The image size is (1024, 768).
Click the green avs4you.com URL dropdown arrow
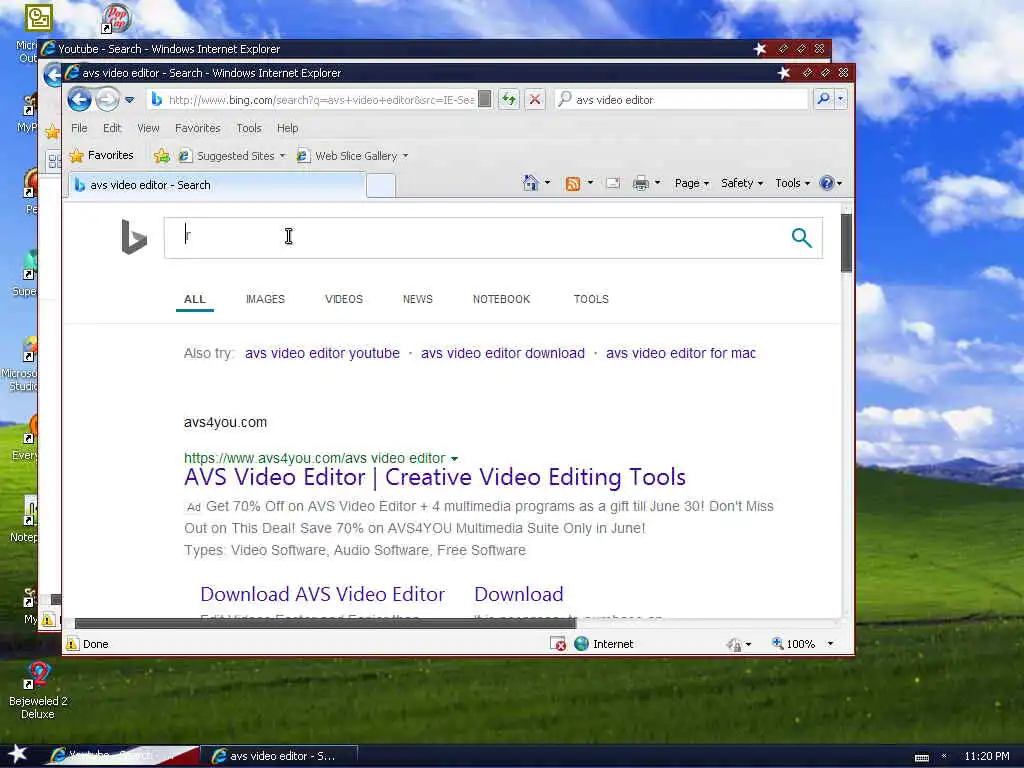pos(455,458)
